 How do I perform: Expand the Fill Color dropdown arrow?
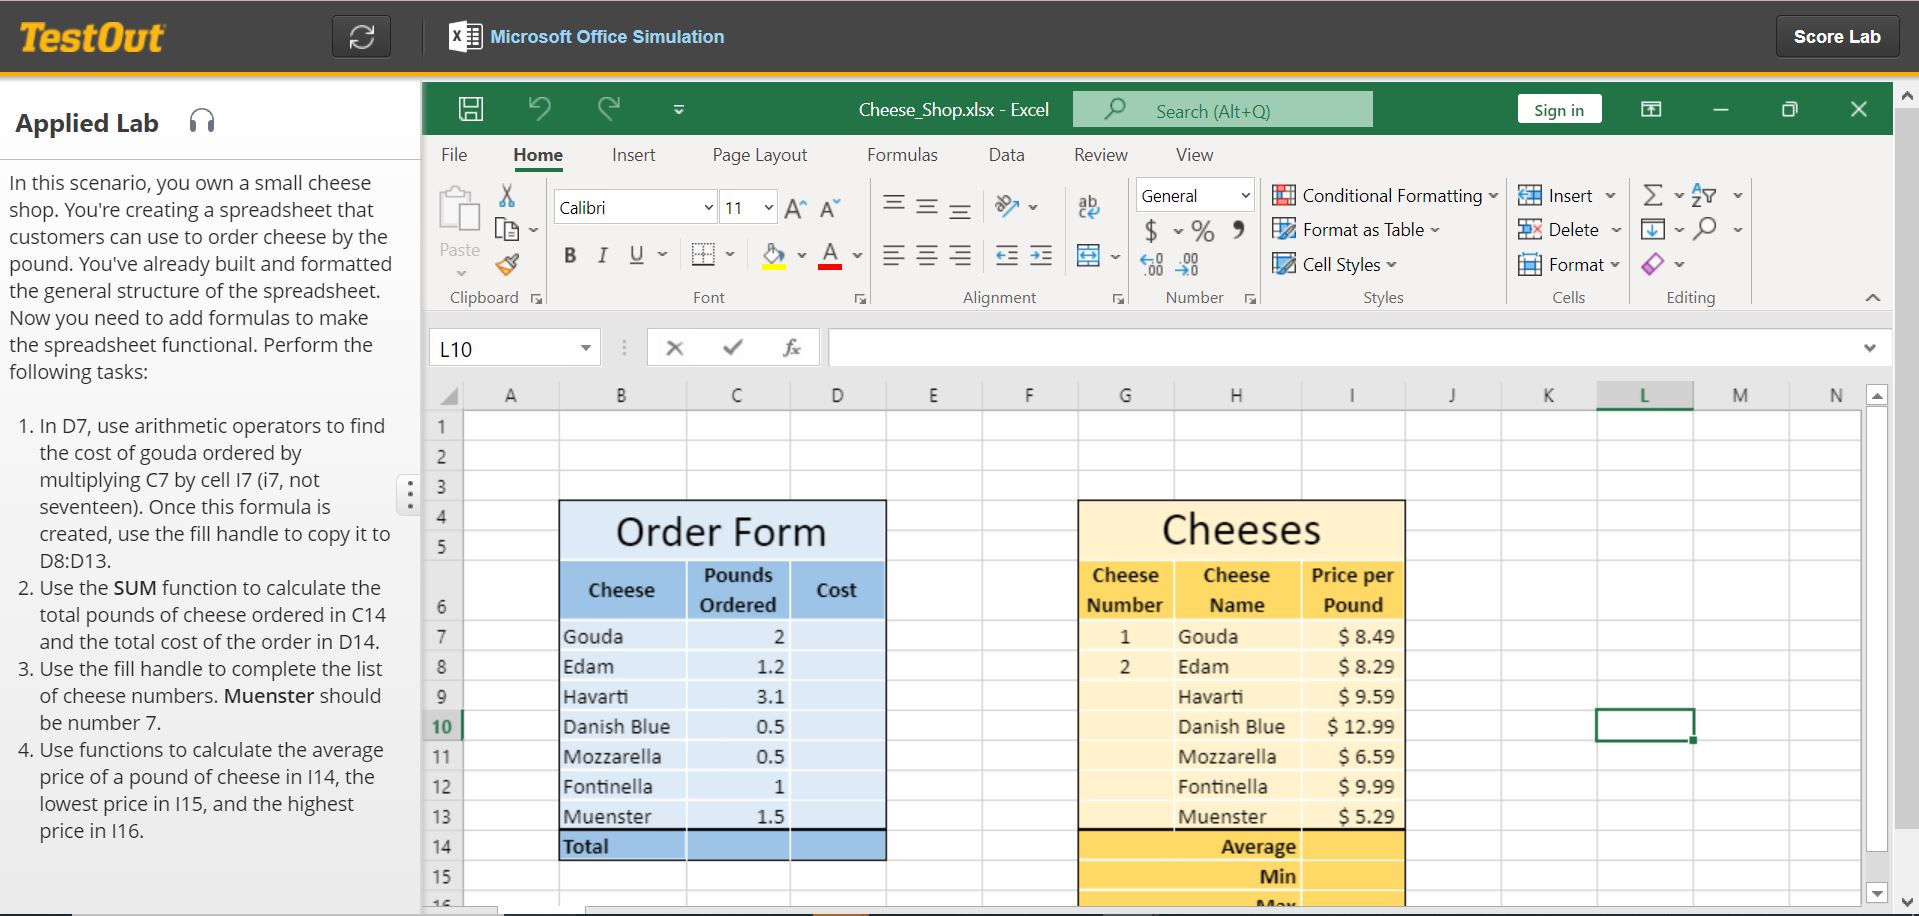pyautogui.click(x=803, y=256)
